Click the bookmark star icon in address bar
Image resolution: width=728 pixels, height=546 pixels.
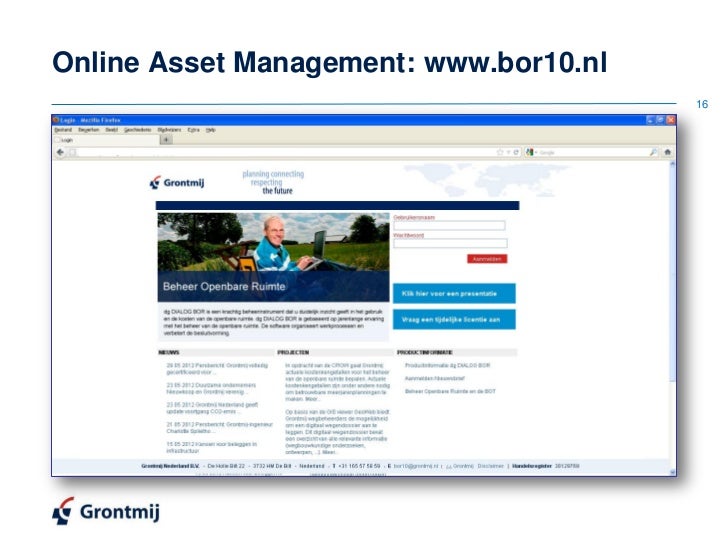[x=500, y=152]
